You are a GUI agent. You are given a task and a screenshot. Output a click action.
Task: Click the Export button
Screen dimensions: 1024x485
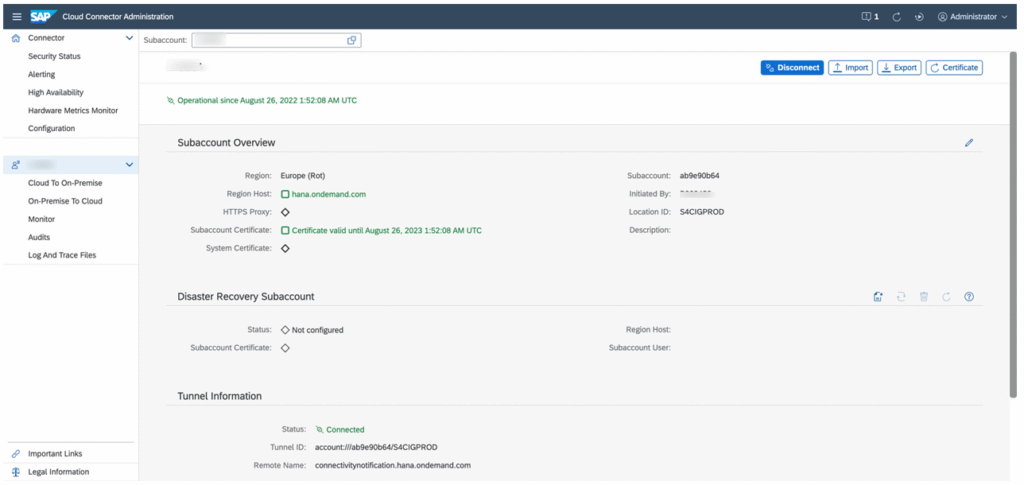pos(898,68)
